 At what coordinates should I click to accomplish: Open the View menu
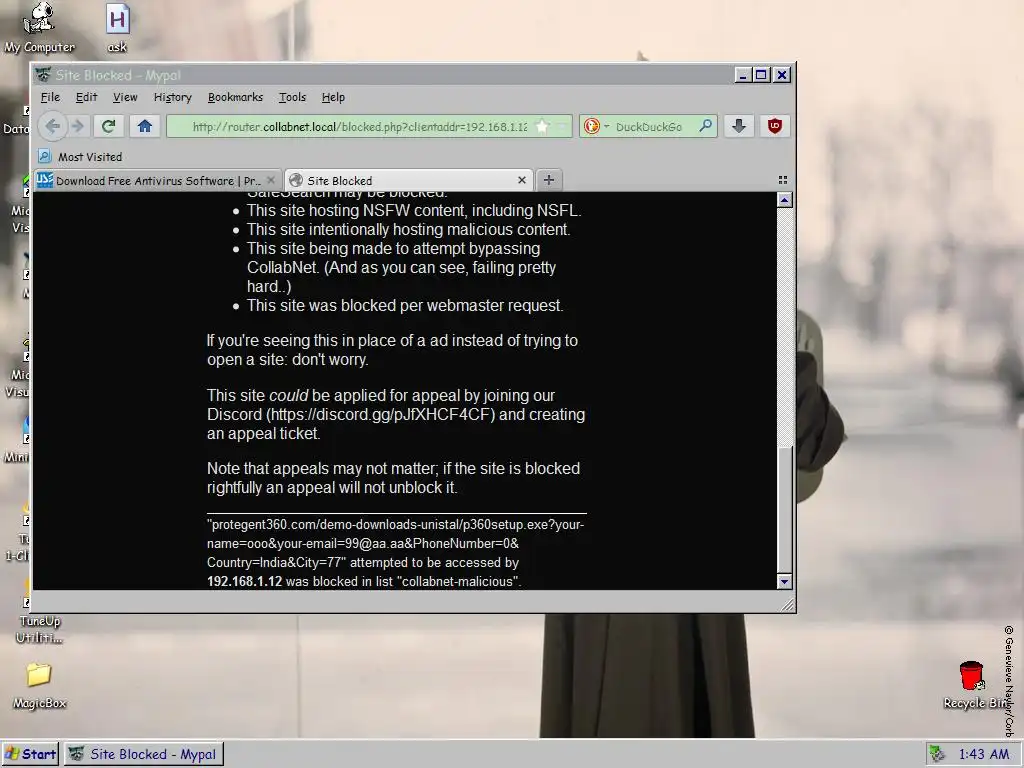pos(125,97)
